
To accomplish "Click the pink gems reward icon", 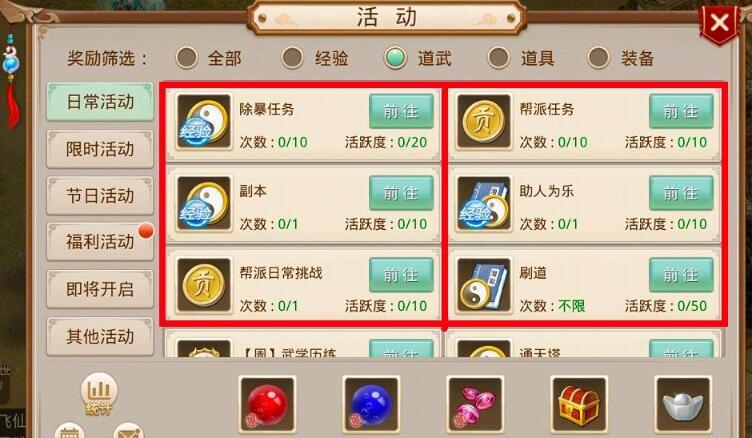I will point(475,404).
